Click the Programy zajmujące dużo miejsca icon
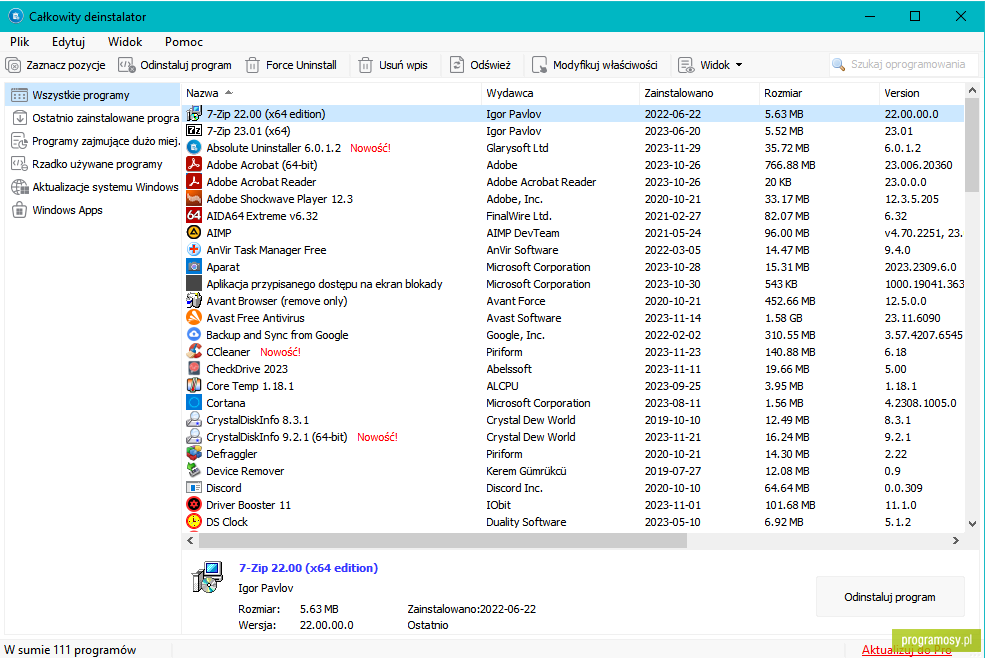This screenshot has width=987, height=658. (20, 141)
